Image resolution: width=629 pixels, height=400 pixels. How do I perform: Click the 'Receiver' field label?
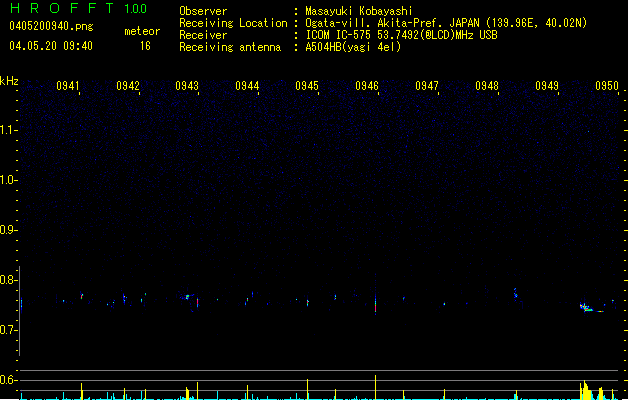point(203,35)
